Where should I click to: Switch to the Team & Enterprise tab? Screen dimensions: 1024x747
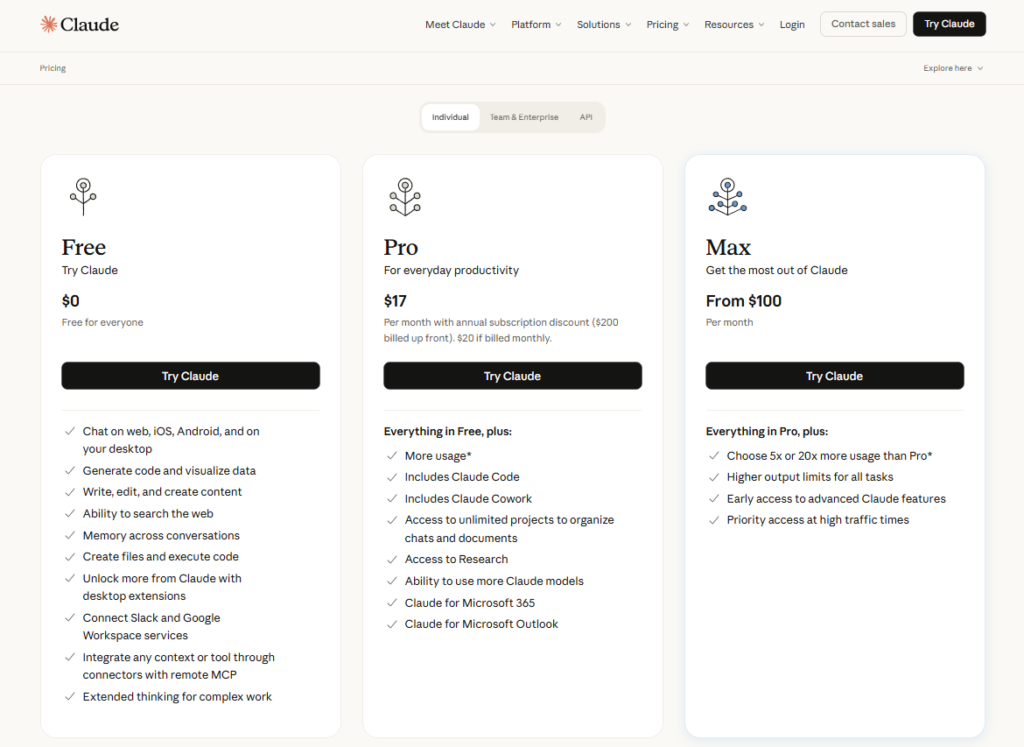524,117
